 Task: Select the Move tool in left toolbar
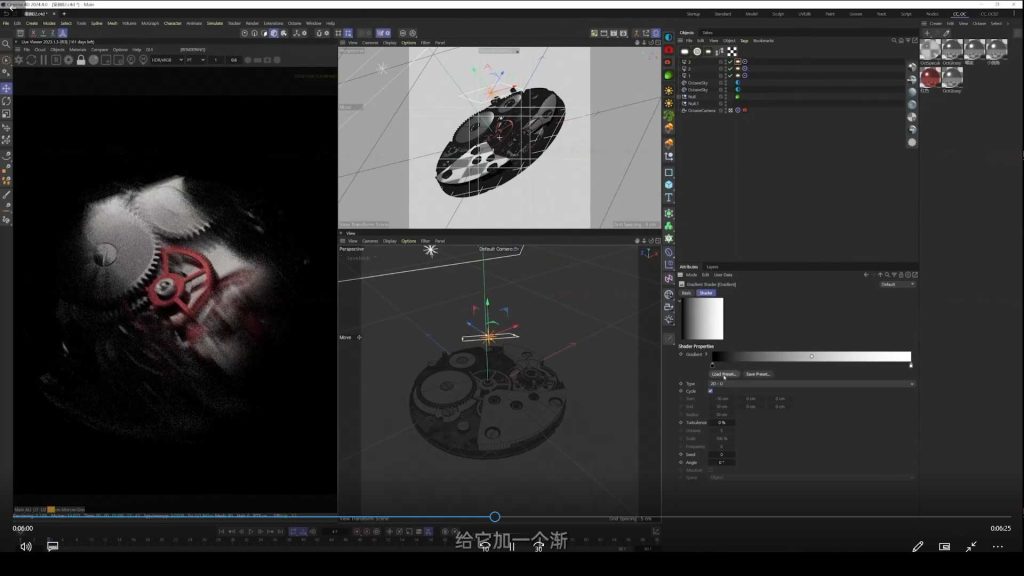click(x=6, y=87)
